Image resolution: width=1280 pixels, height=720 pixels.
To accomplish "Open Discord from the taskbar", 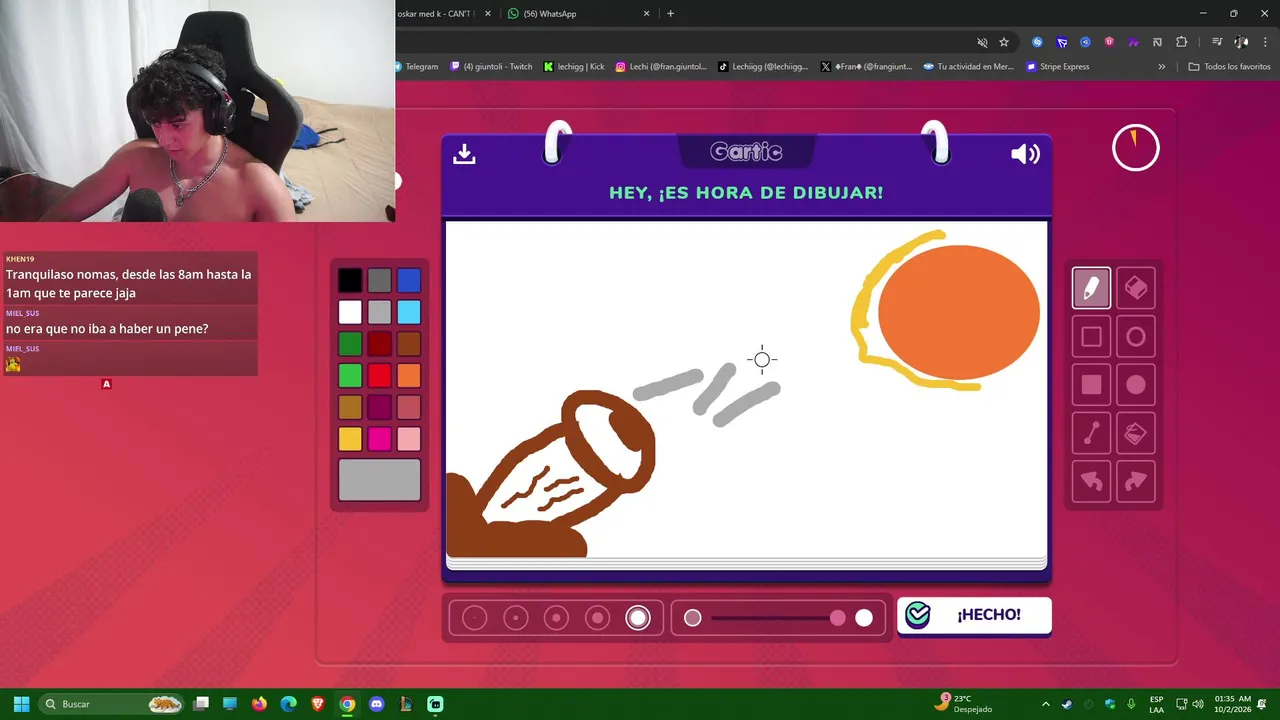I will click(376, 704).
